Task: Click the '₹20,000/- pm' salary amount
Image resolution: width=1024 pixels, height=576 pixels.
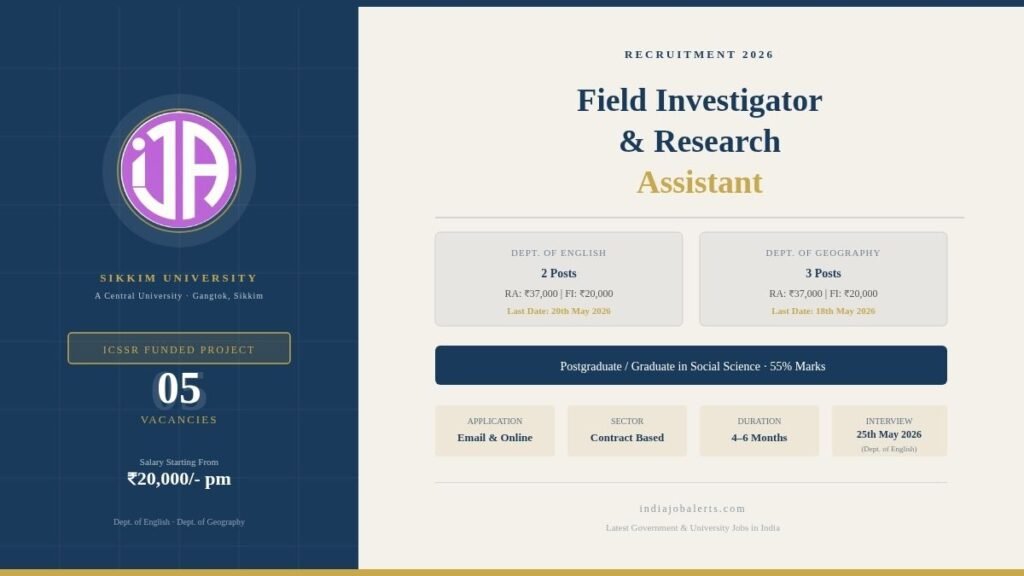Action: point(179,479)
